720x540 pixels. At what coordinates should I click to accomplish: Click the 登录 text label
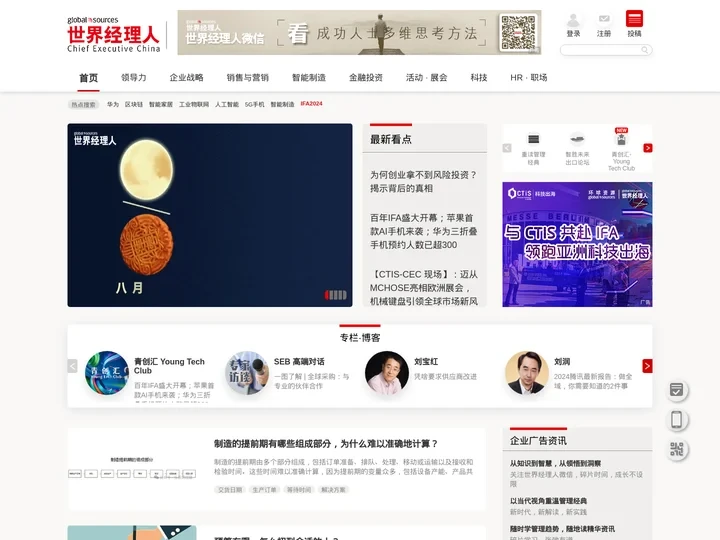coord(573,34)
